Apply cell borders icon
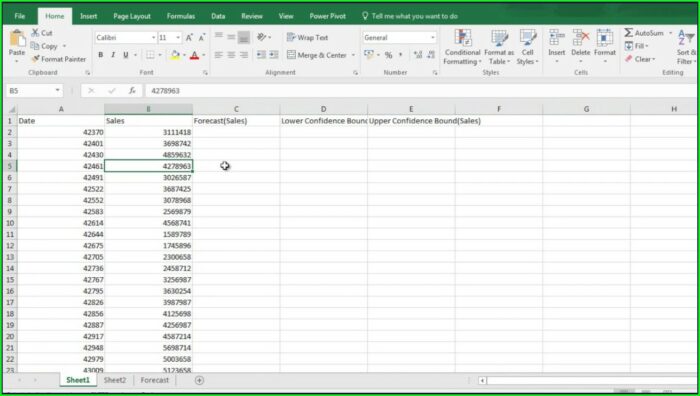Viewport: 700px width, 396px height. 150,55
